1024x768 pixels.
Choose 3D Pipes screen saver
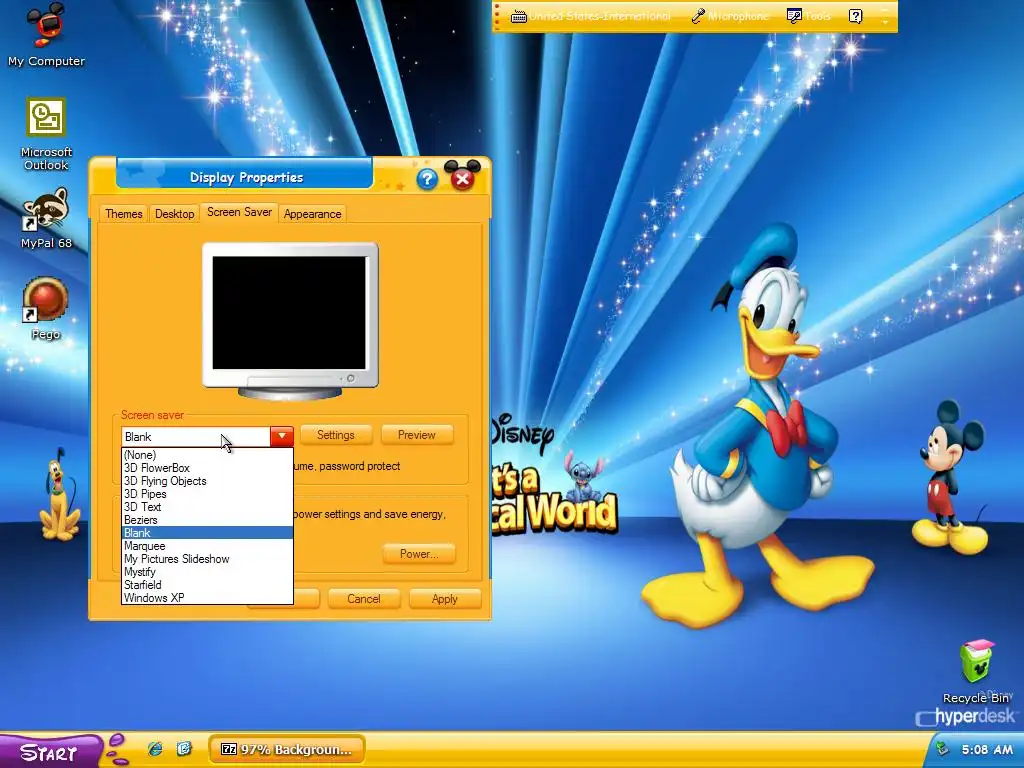coord(207,494)
